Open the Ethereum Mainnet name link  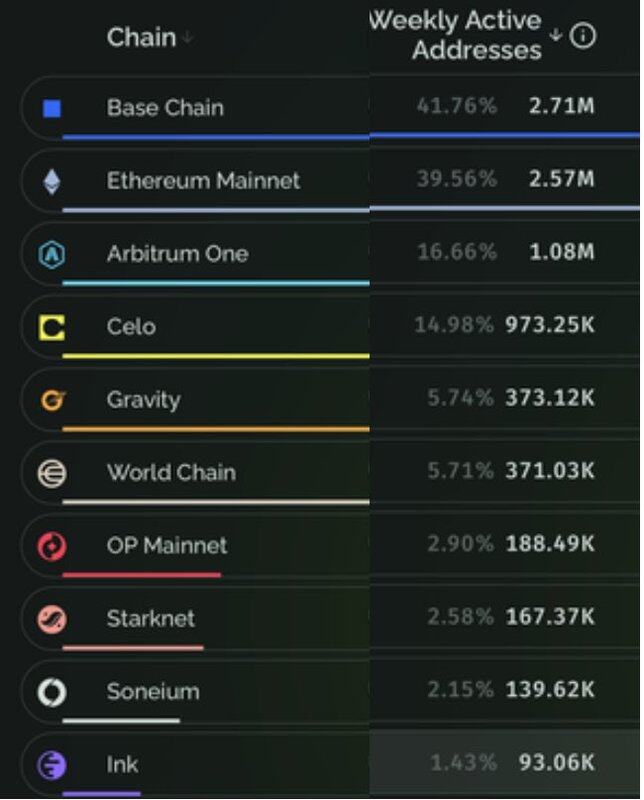click(203, 181)
